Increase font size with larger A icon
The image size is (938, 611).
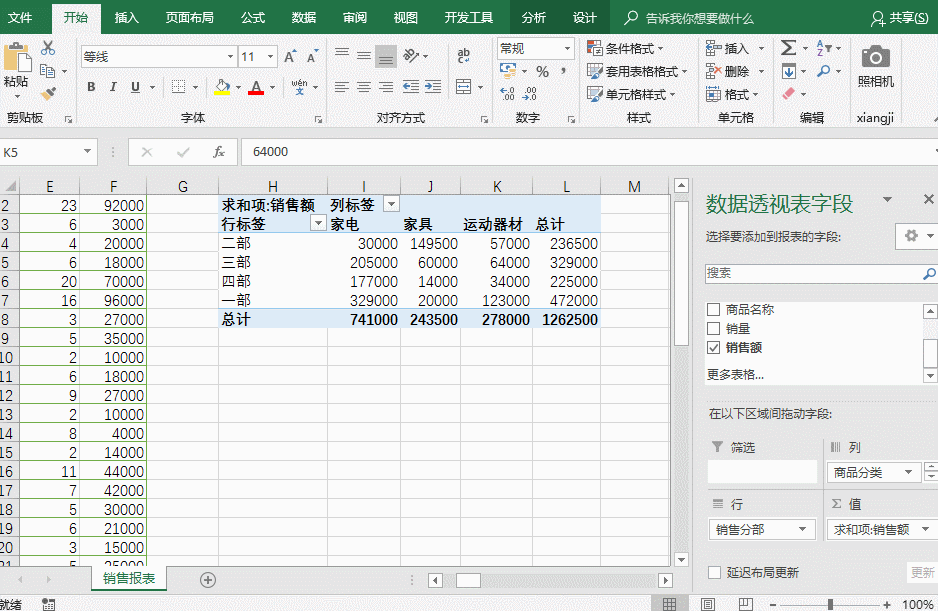pyautogui.click(x=289, y=57)
